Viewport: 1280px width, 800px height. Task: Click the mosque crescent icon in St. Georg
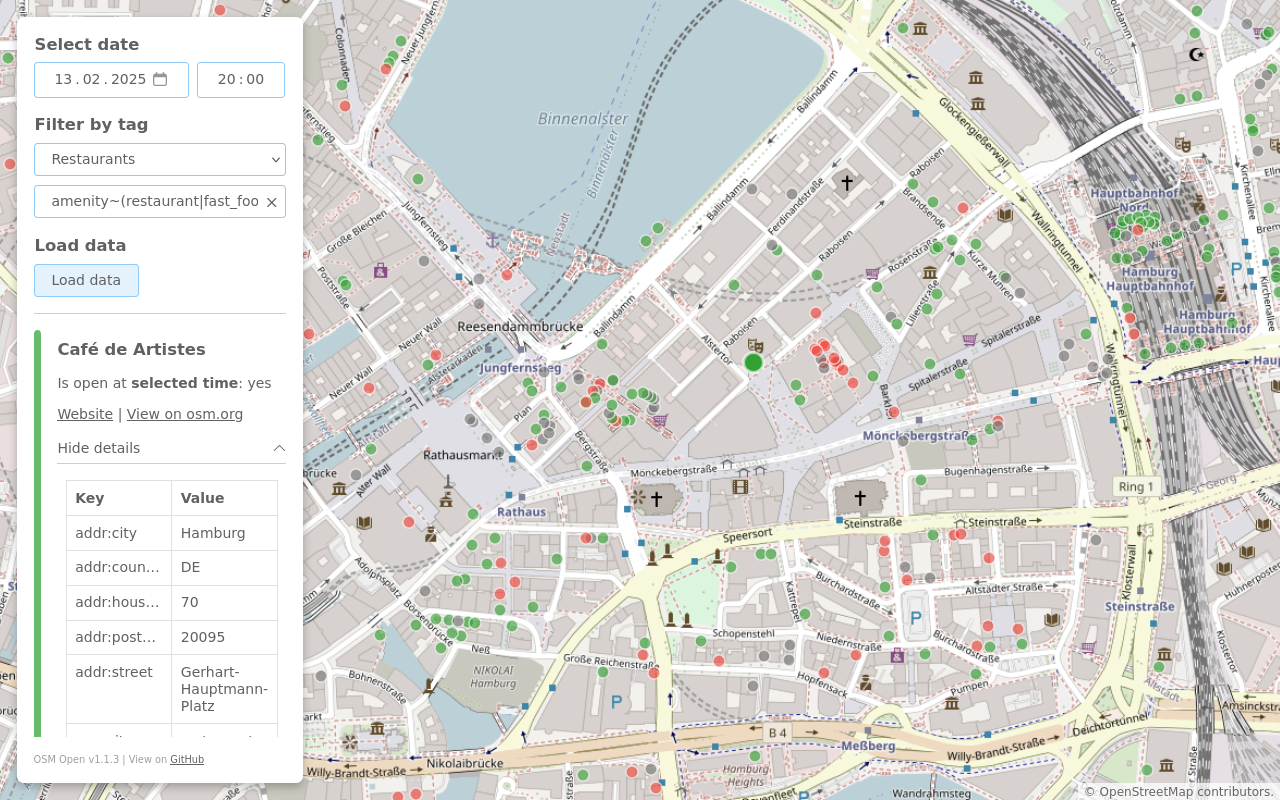tap(1196, 54)
